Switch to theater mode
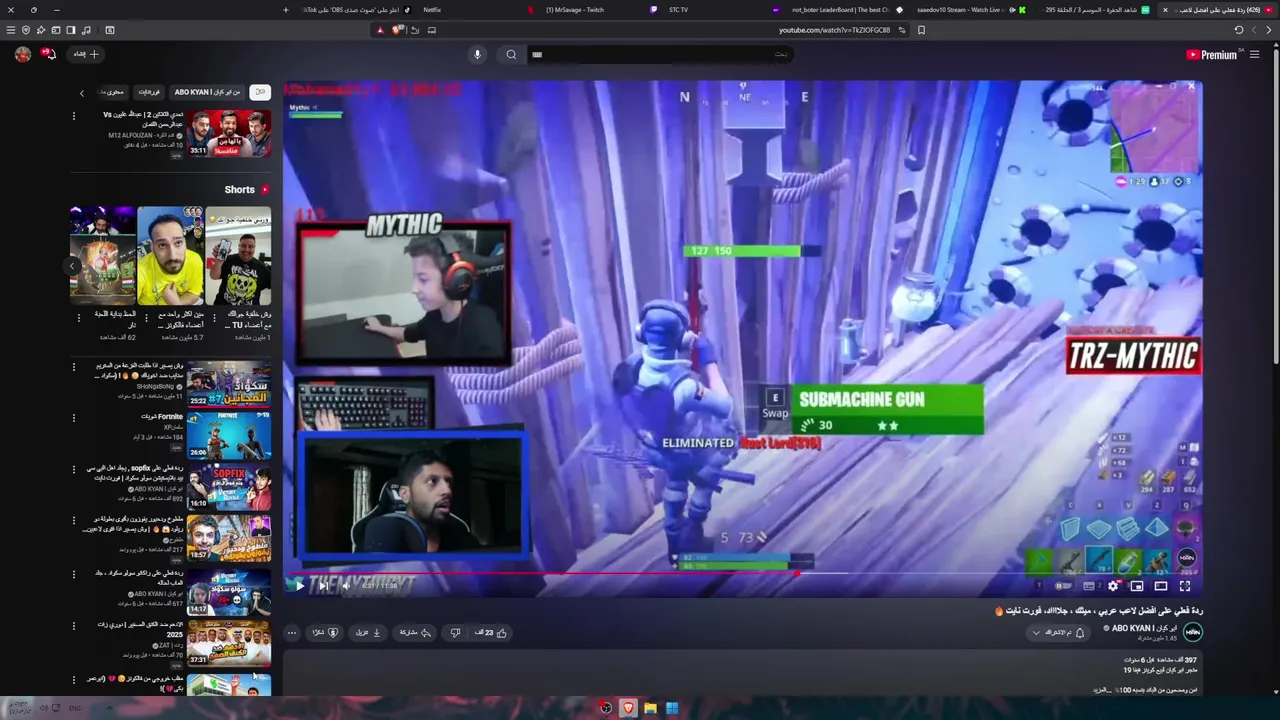 [x=1161, y=586]
